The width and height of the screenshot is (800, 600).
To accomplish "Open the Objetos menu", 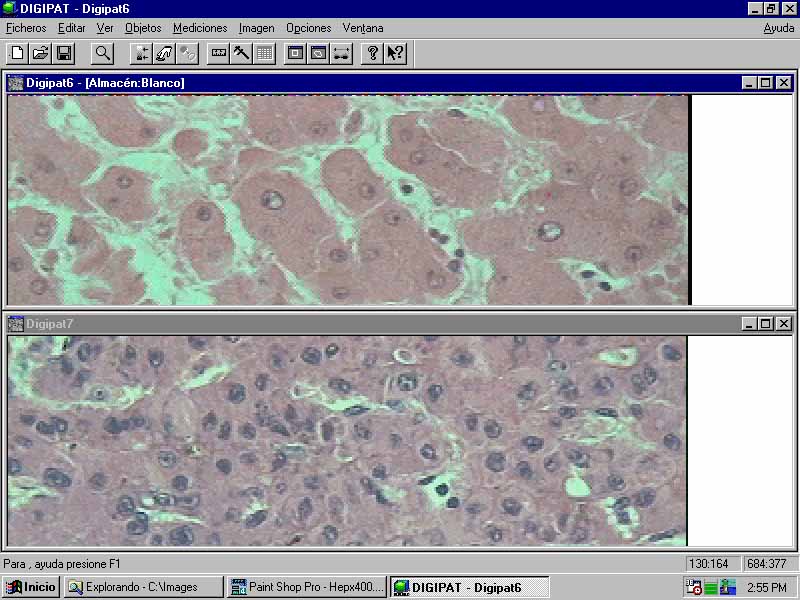I will [x=143, y=28].
